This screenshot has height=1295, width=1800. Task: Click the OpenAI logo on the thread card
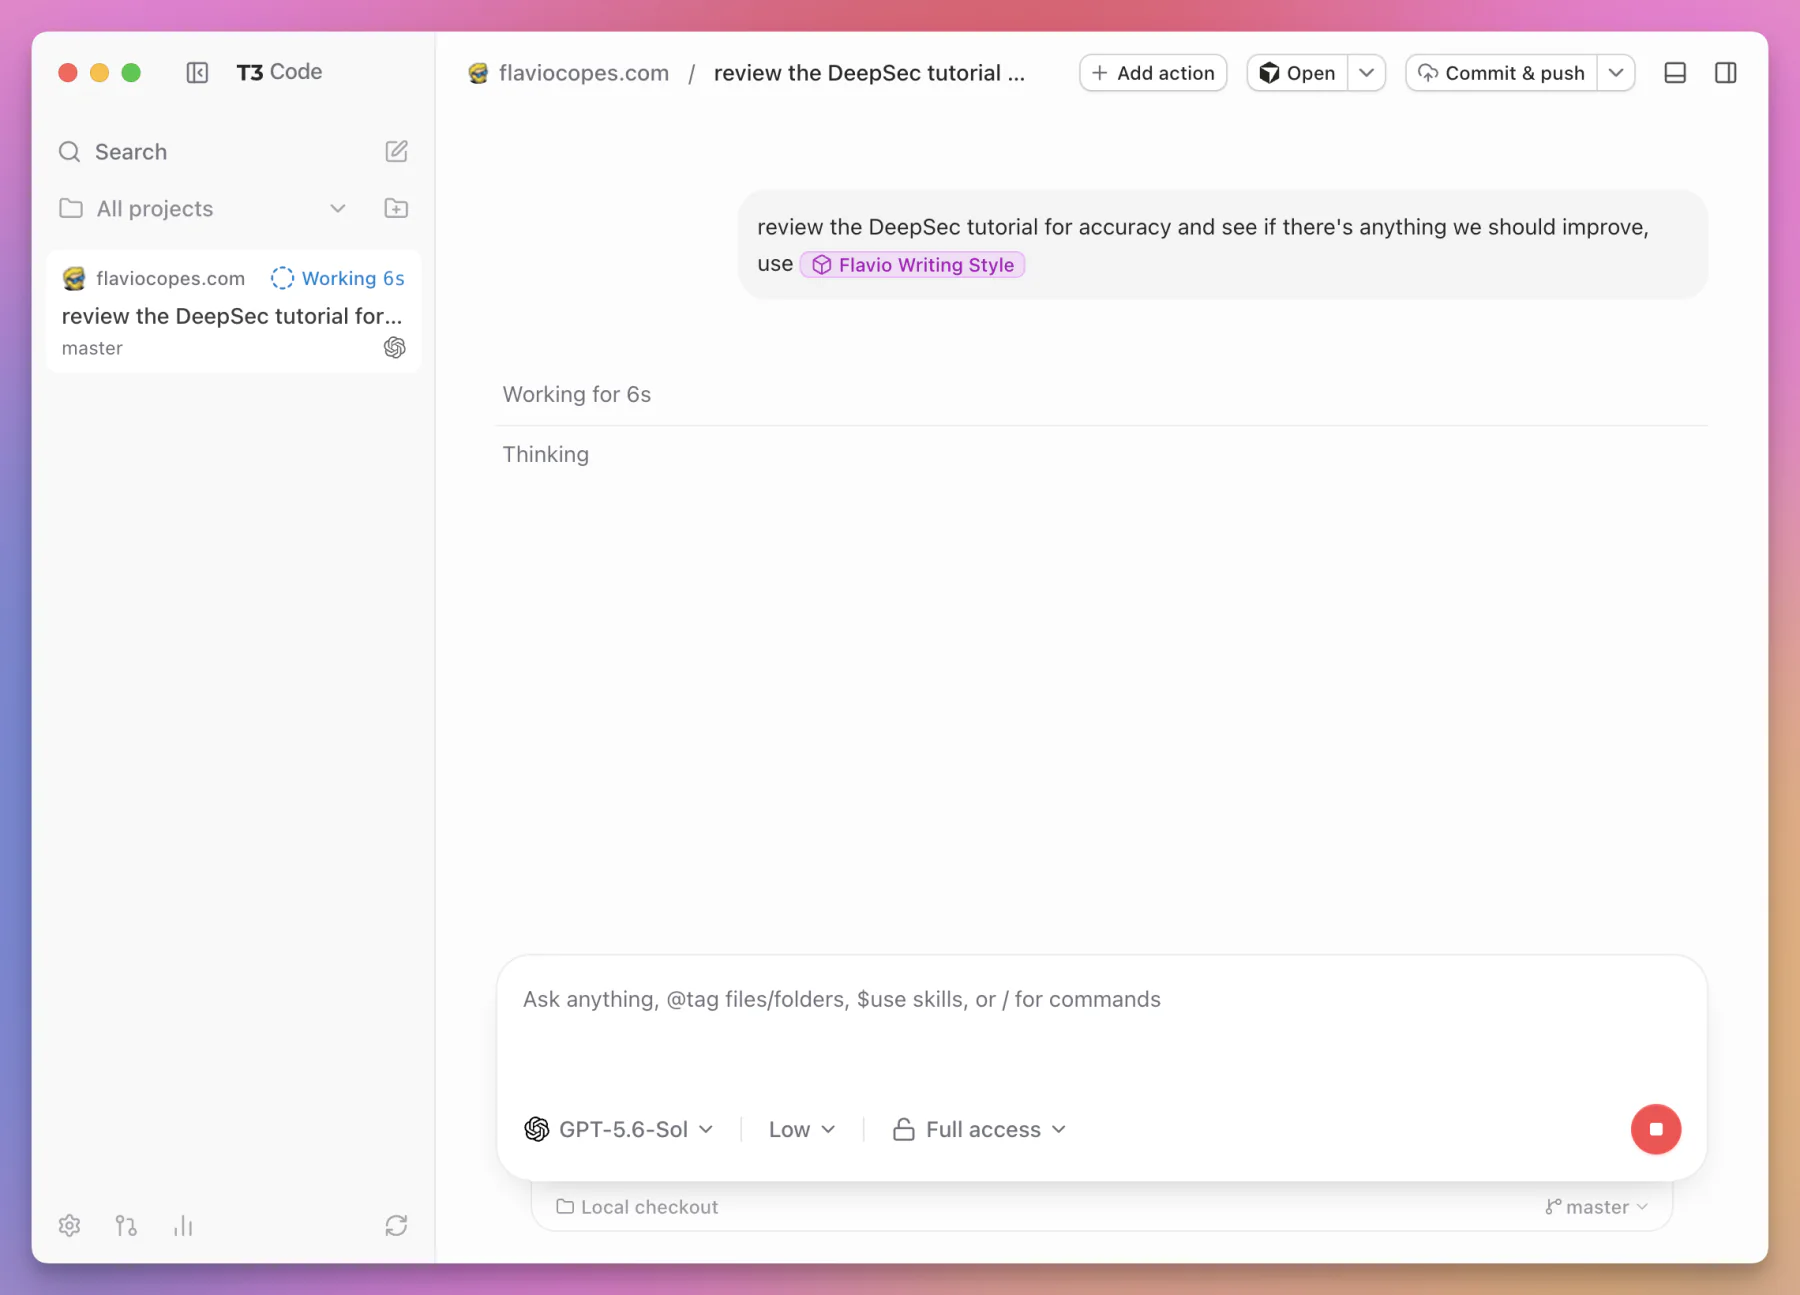pyautogui.click(x=395, y=347)
